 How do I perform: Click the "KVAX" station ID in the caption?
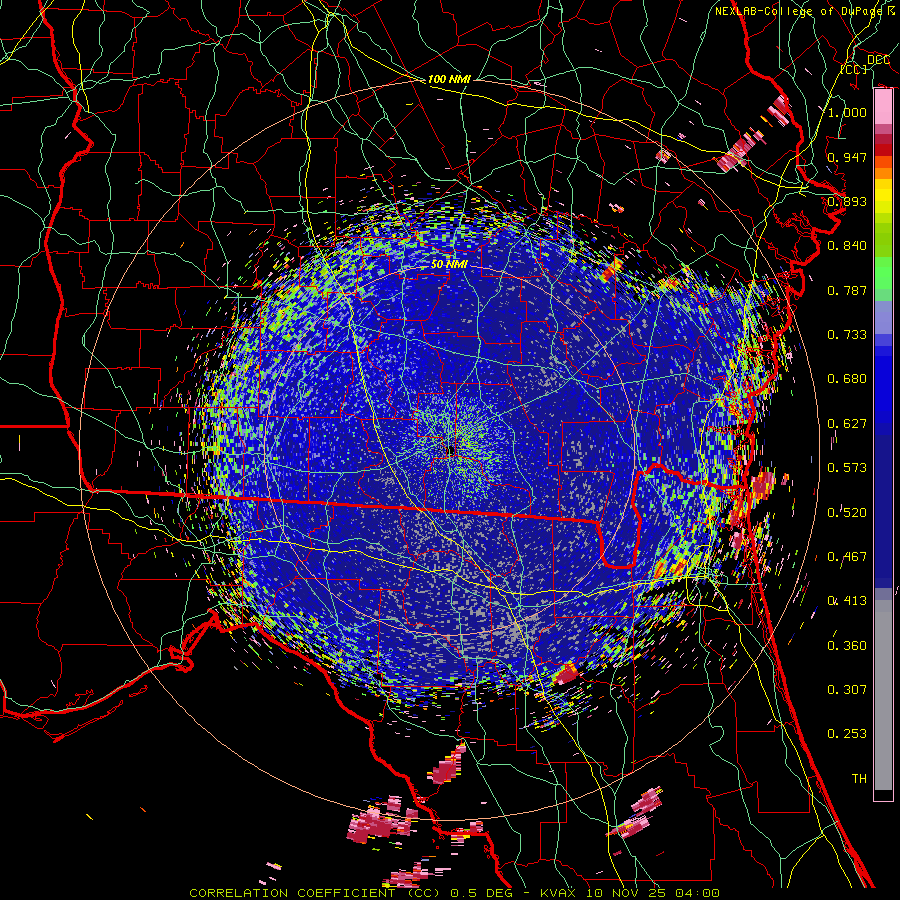558,893
